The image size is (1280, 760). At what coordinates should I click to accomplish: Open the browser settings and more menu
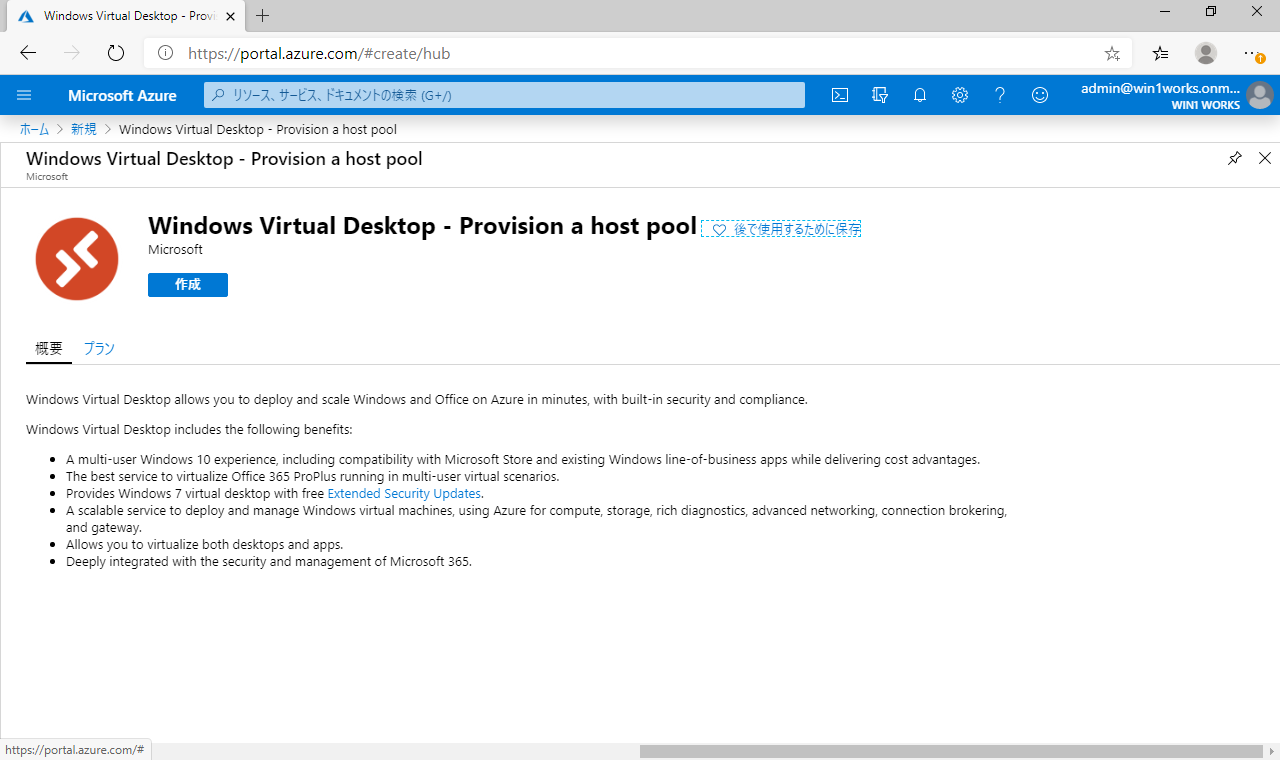[1252, 53]
